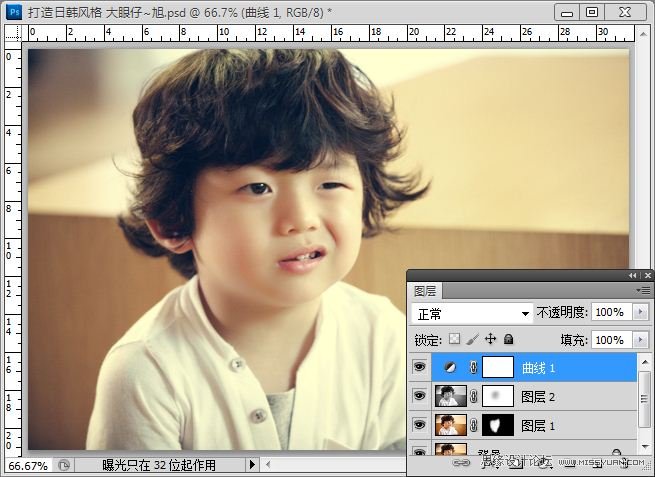This screenshot has height=477, width=655.
Task: Close the layers panel with its X icon
Action: (x=647, y=276)
